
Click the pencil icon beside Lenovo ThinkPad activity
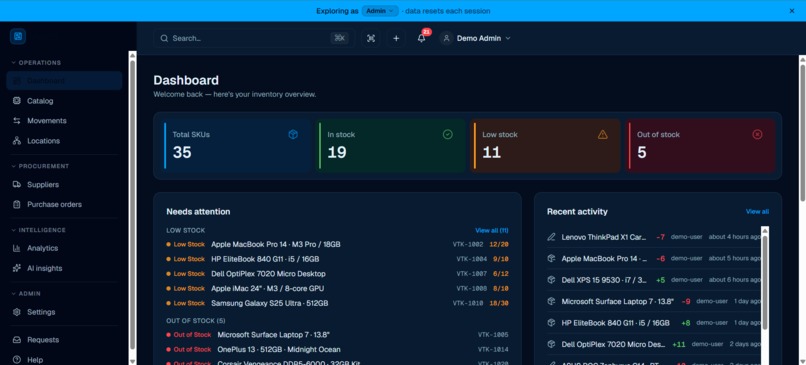(x=552, y=237)
